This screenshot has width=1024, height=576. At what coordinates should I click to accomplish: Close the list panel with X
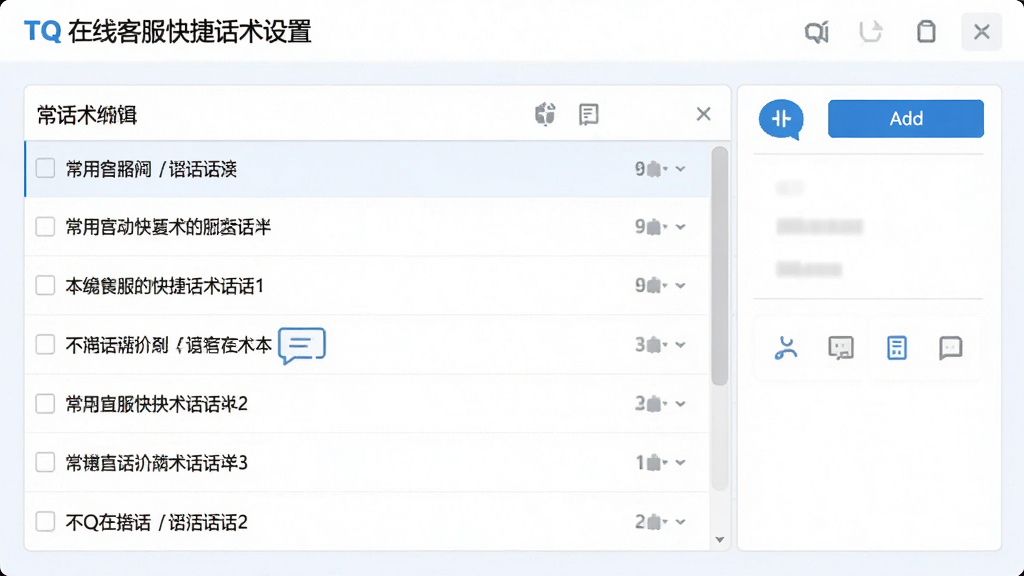pyautogui.click(x=703, y=114)
